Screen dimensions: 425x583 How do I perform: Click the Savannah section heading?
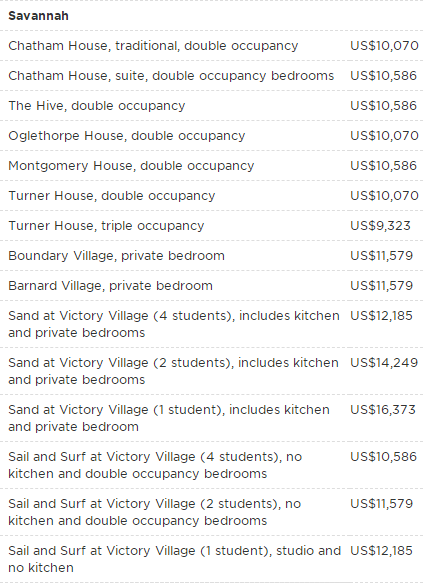coord(38,16)
